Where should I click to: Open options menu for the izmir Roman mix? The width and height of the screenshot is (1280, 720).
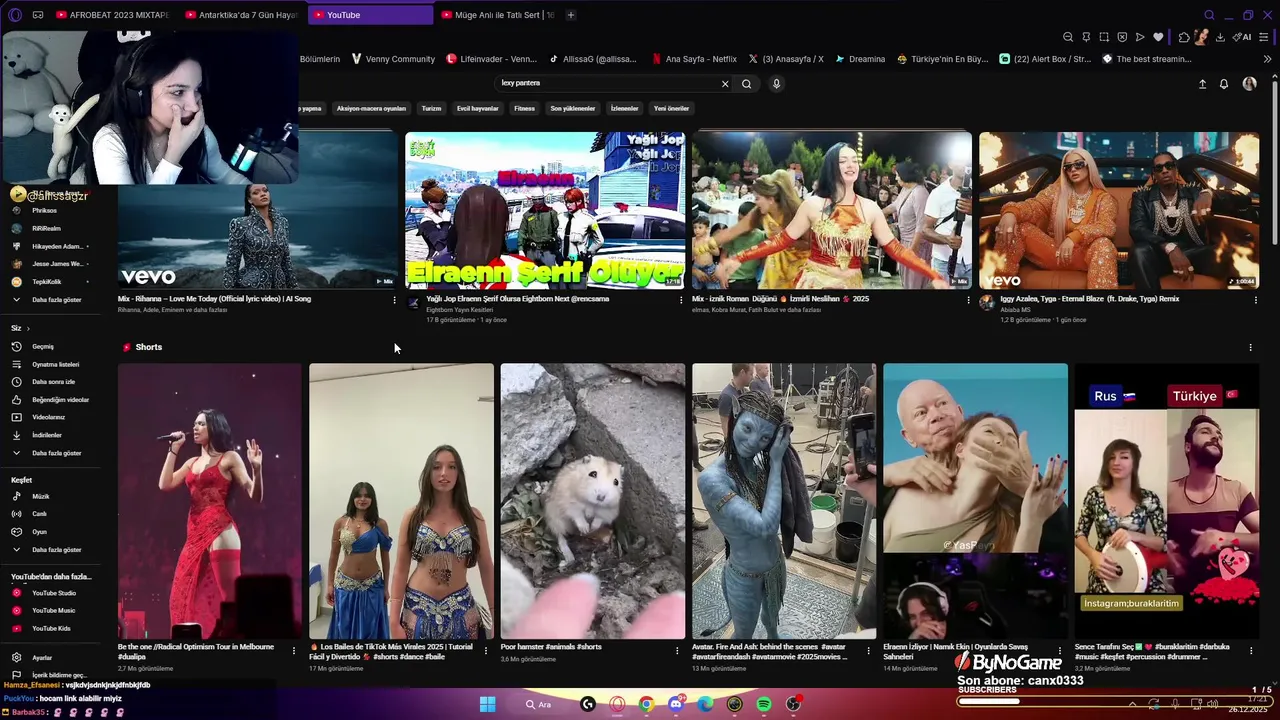(968, 300)
